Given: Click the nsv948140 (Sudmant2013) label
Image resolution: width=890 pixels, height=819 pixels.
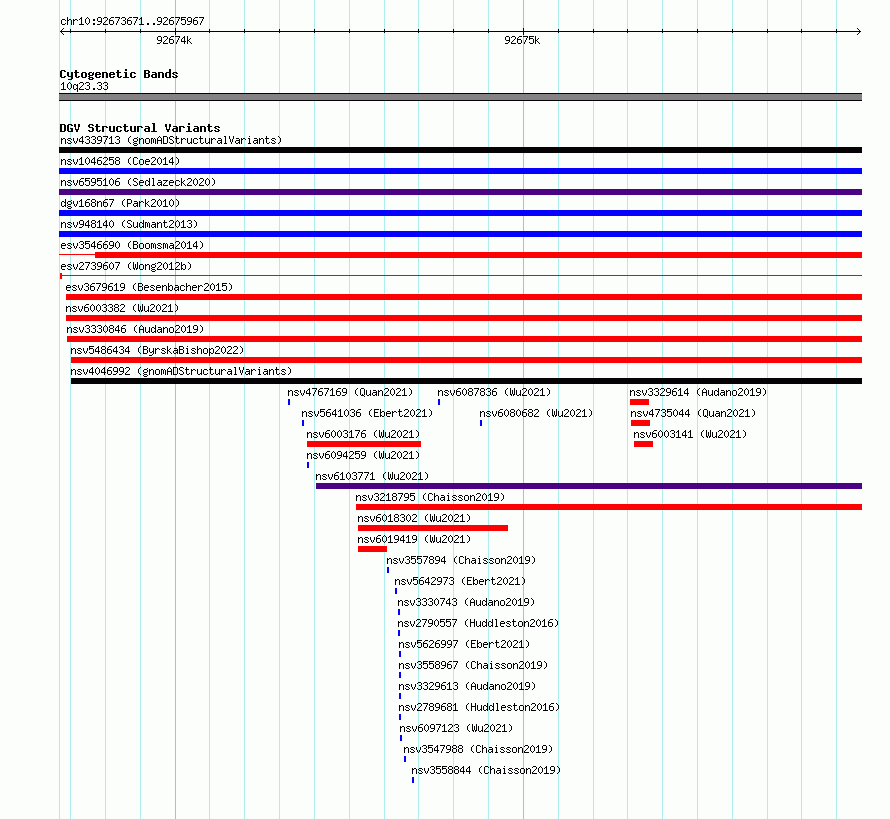Looking at the screenshot, I should tap(129, 224).
